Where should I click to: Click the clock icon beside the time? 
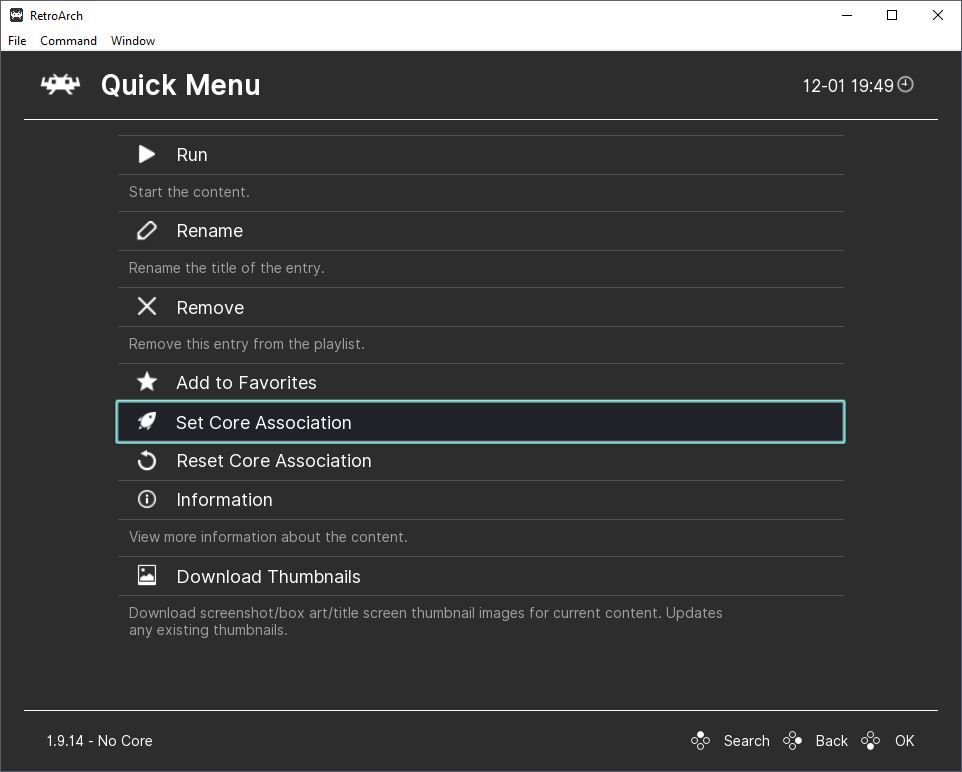tap(906, 85)
